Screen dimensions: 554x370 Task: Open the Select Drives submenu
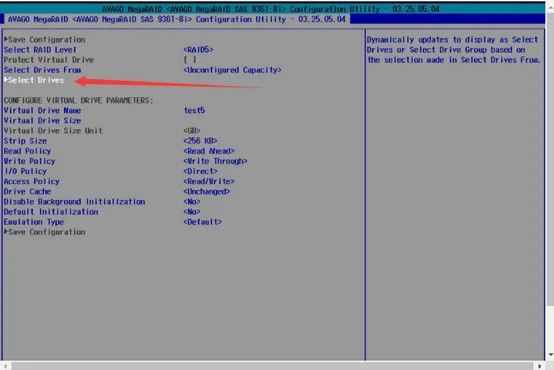(x=34, y=80)
